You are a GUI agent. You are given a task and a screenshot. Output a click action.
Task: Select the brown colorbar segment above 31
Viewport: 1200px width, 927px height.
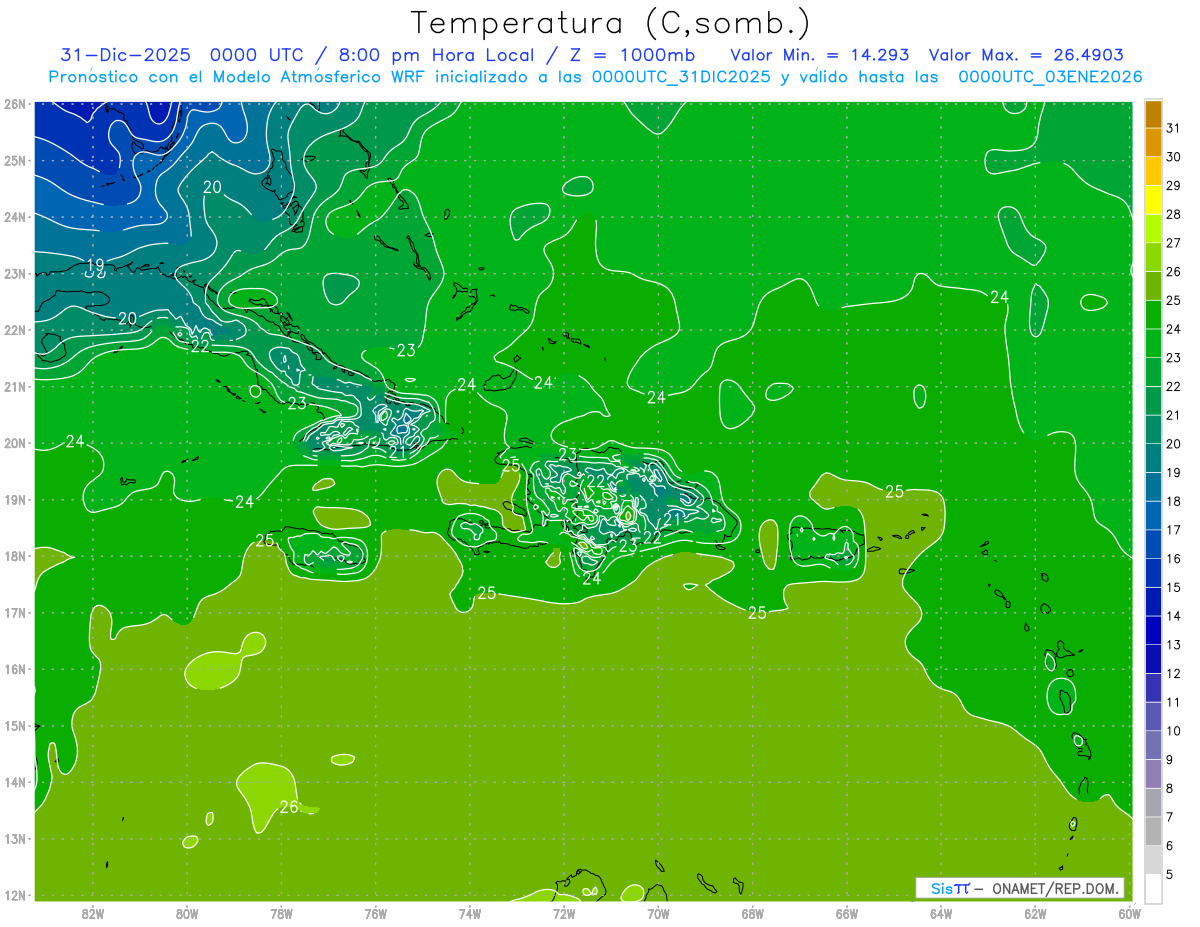tap(1153, 115)
